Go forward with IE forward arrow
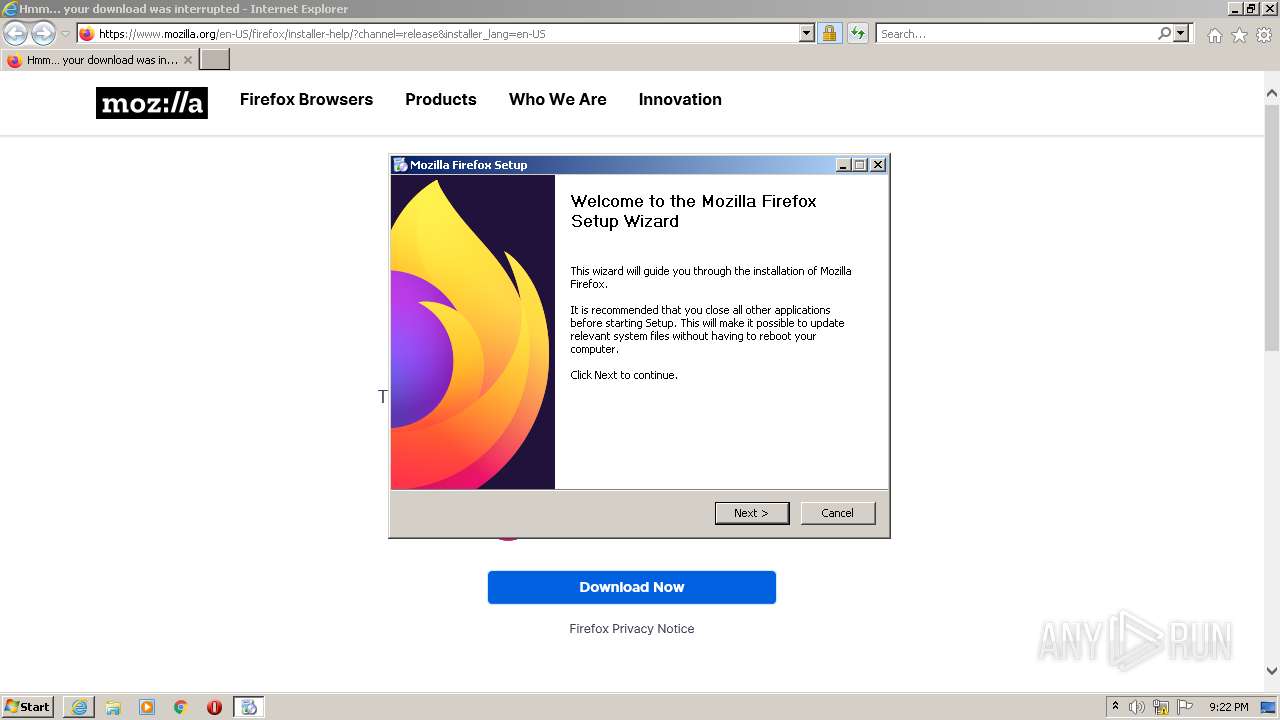Image resolution: width=1280 pixels, height=720 pixels. tap(43, 34)
